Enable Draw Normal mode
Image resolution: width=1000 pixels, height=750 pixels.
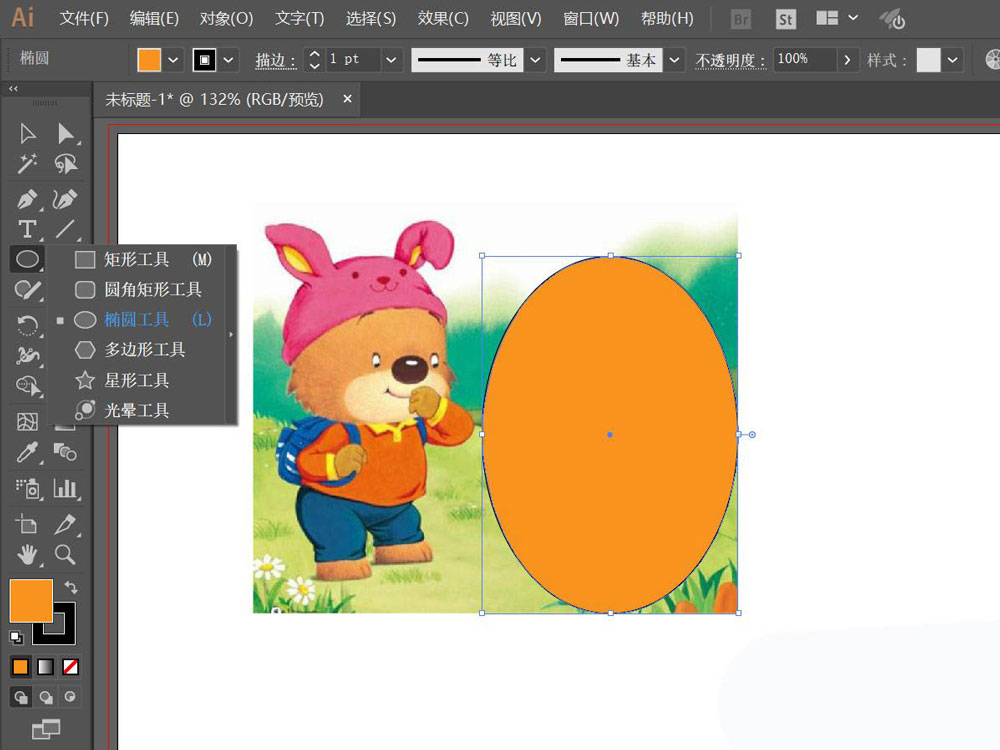20,697
